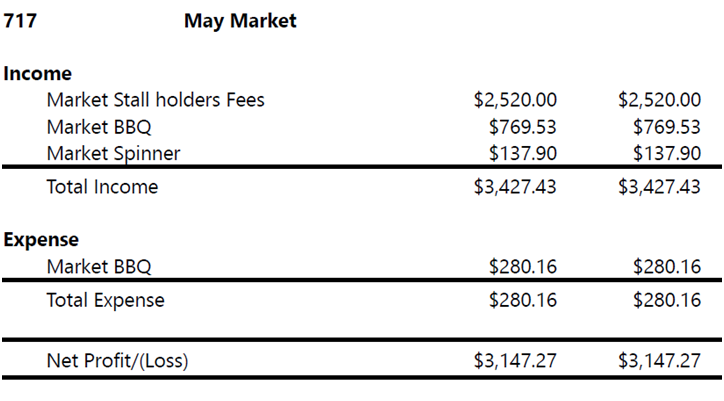The height and width of the screenshot is (401, 724).
Task: Select first column $280.16 total expense
Action: pyautogui.click(x=523, y=300)
